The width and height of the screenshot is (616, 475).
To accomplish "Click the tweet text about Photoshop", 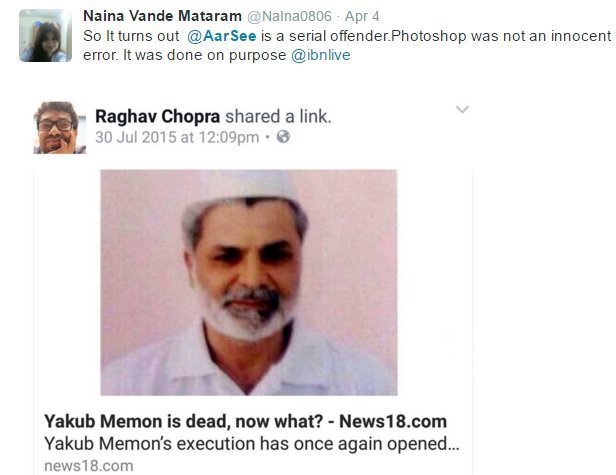I will tap(347, 36).
